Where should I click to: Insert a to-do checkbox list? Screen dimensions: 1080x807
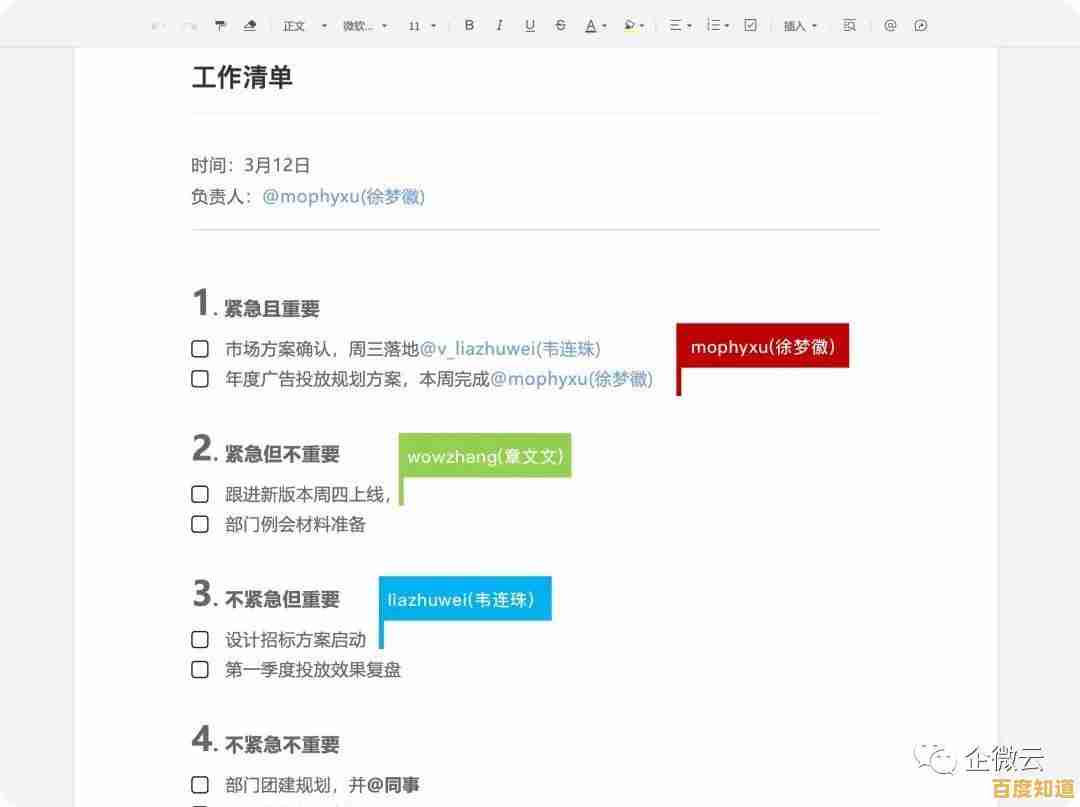[749, 25]
